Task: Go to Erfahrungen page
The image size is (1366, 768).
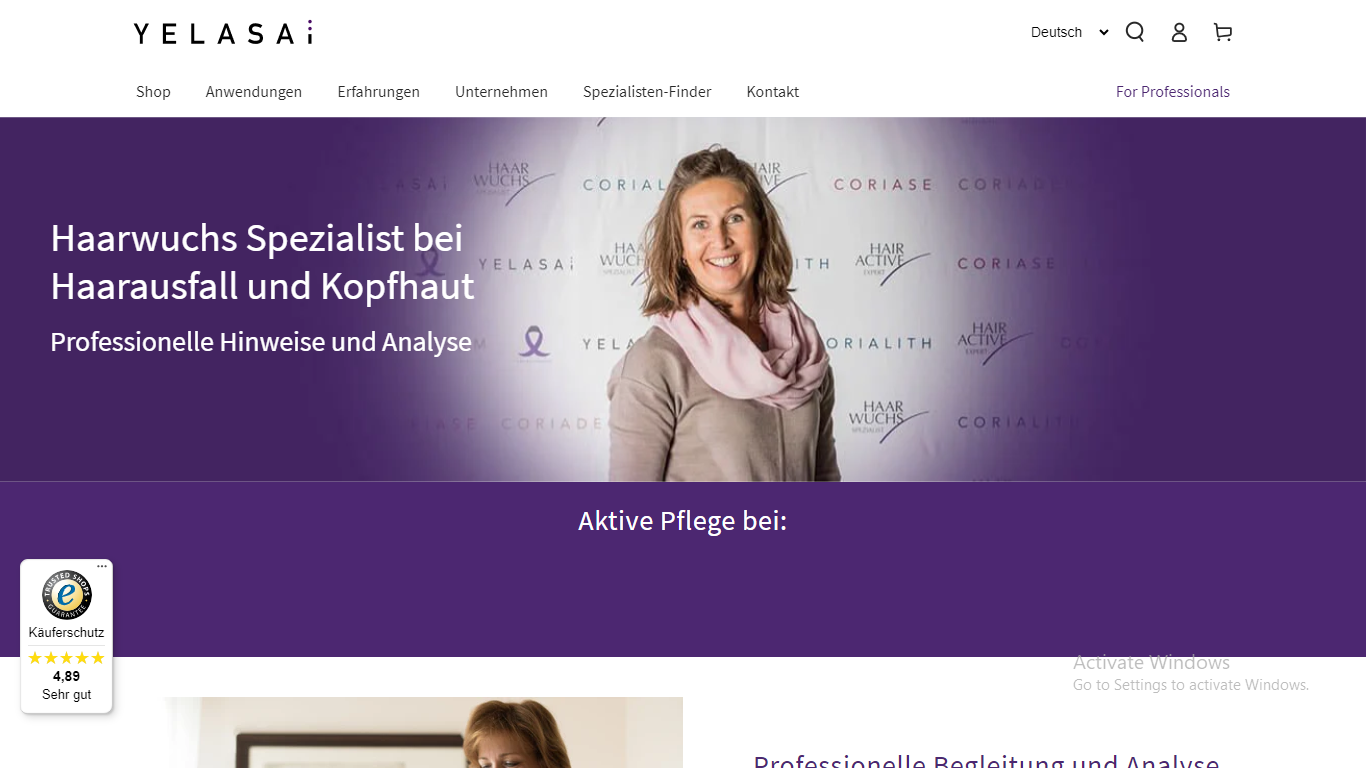Action: (x=378, y=92)
